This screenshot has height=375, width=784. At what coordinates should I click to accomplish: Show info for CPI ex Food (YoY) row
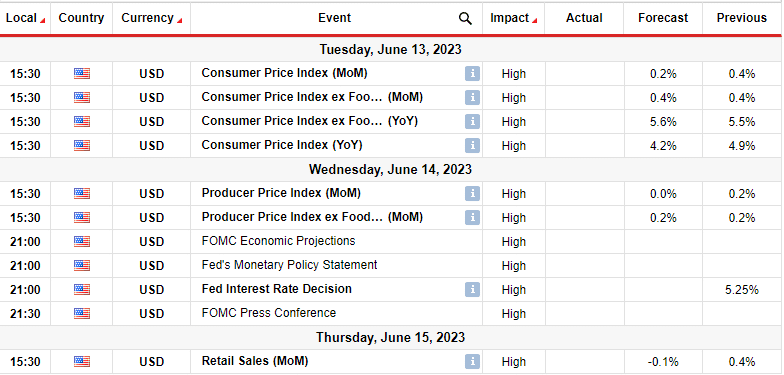[x=472, y=122]
